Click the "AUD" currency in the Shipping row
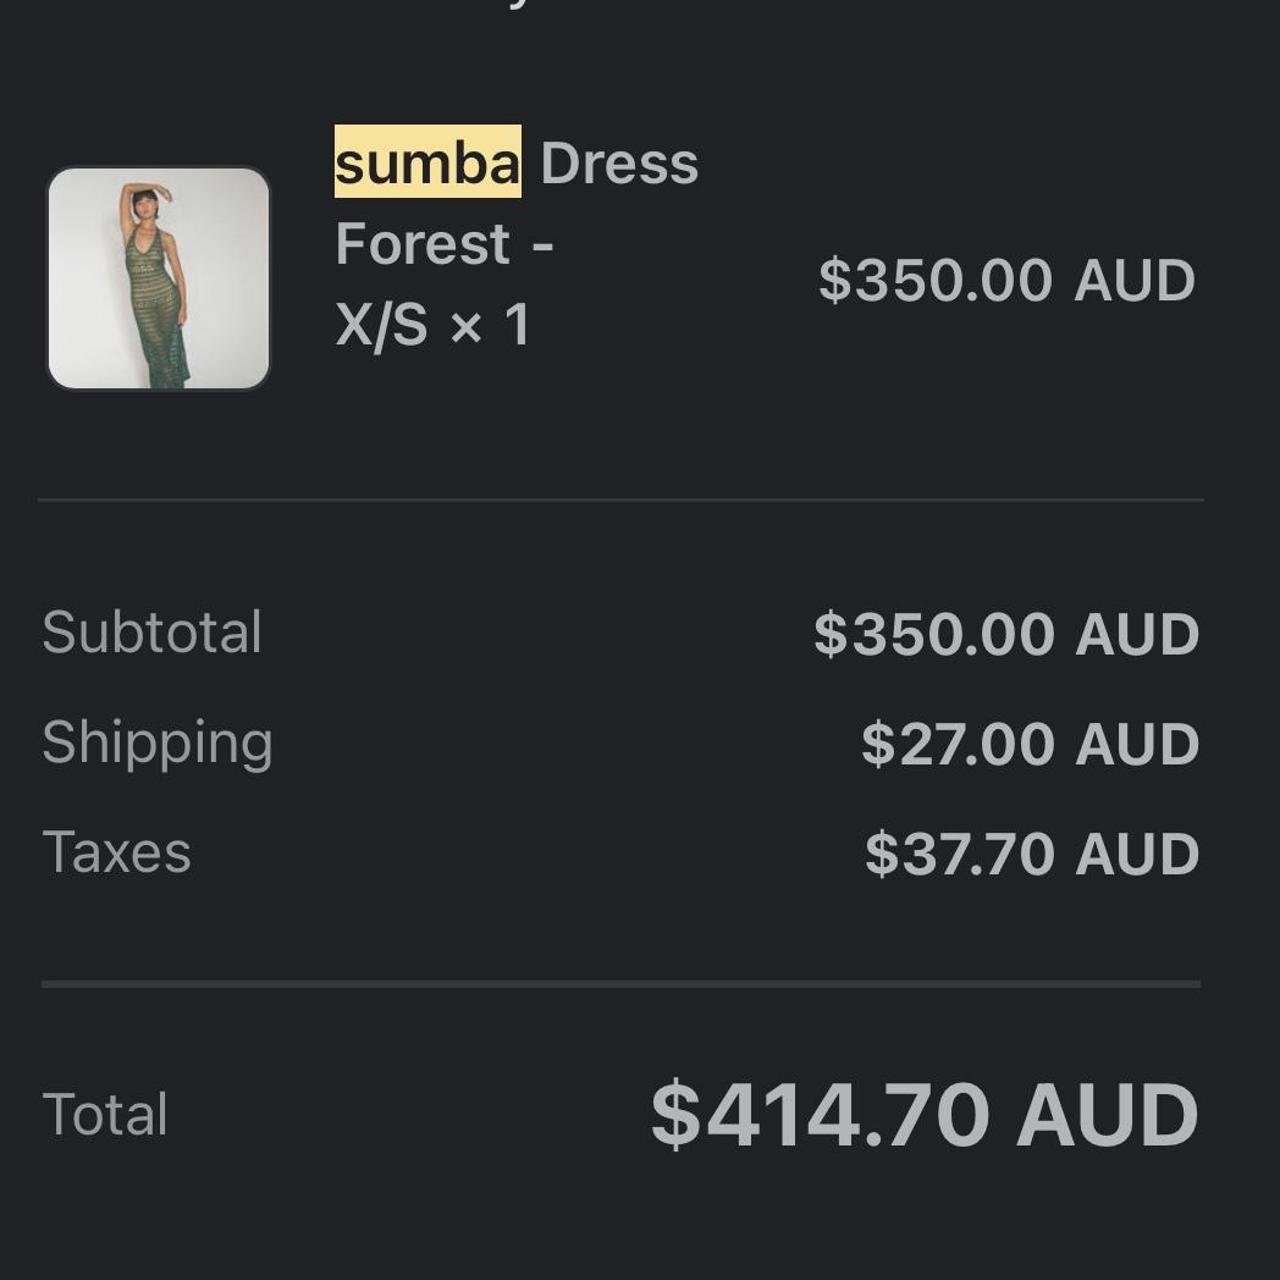The width and height of the screenshot is (1280, 1280). [x=1137, y=744]
